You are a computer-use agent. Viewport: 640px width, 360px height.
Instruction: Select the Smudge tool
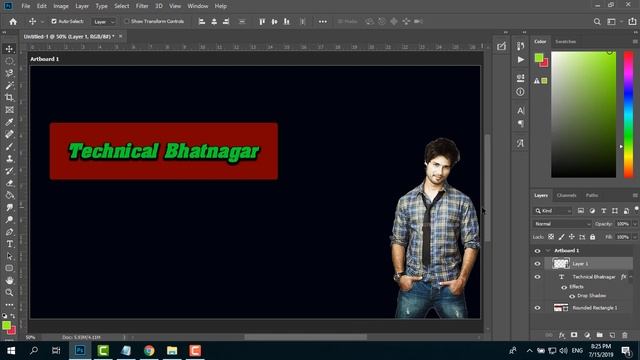(x=9, y=207)
